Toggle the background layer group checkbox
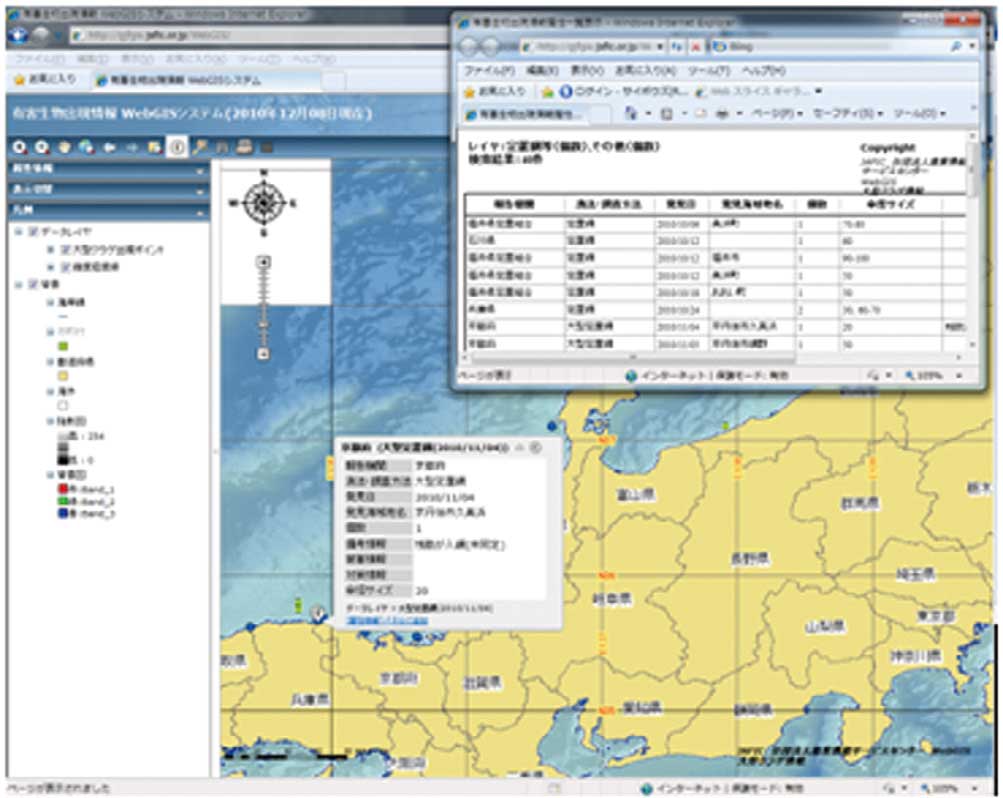Image resolution: width=1003 pixels, height=798 pixels. click(34, 285)
